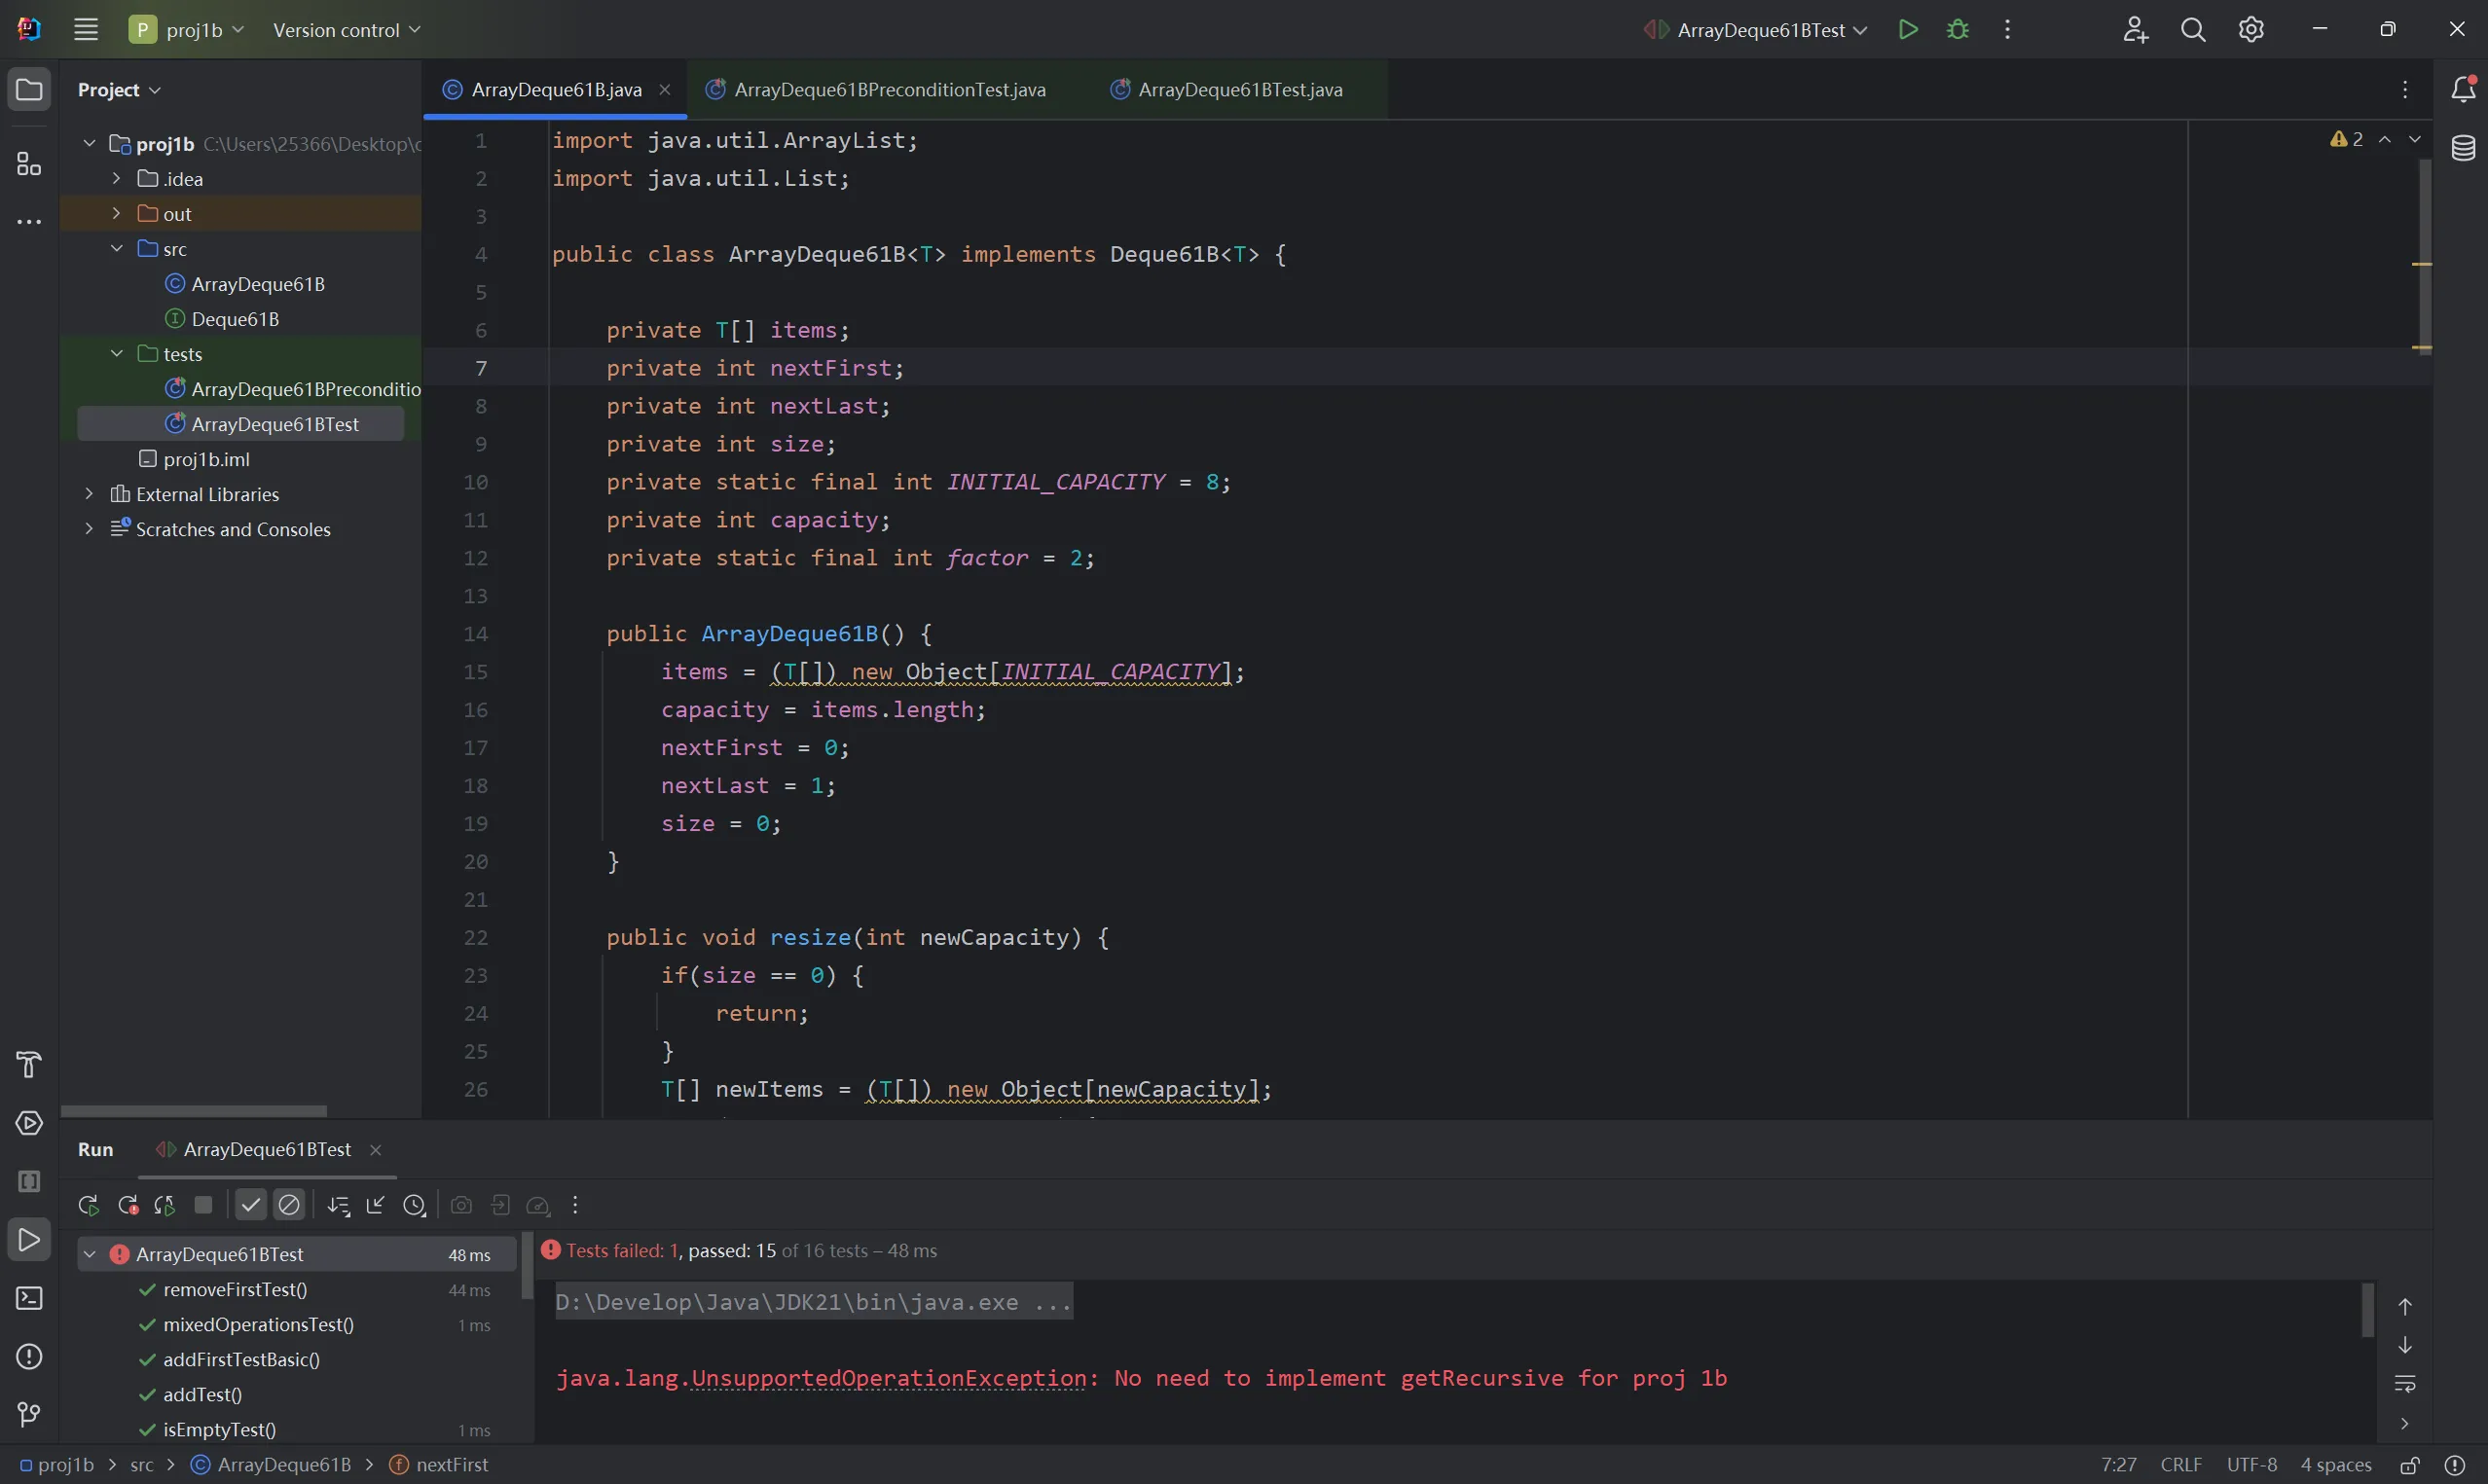This screenshot has width=2488, height=1484.
Task: Expand the out folder
Action: tap(116, 214)
